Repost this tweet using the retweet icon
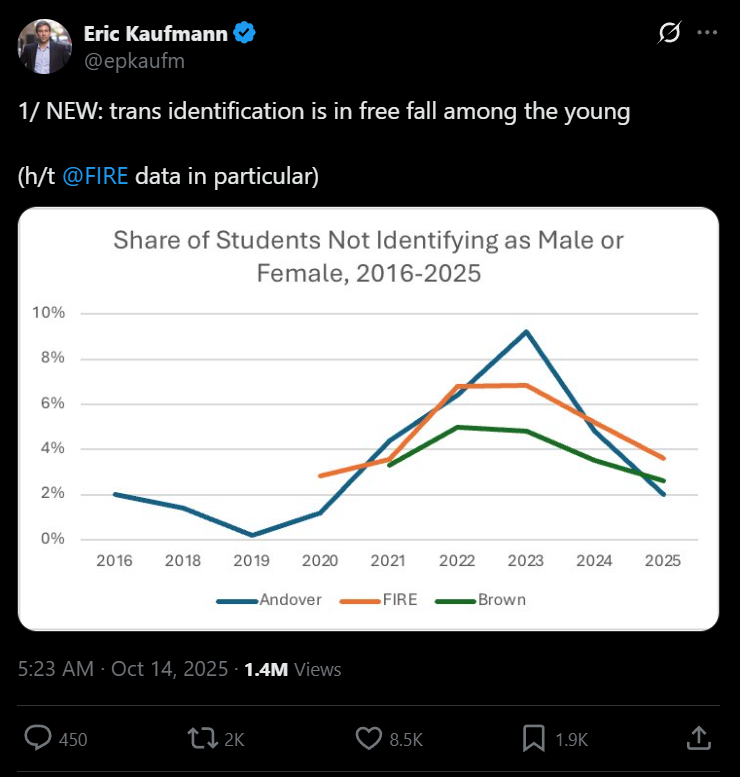 [x=203, y=738]
